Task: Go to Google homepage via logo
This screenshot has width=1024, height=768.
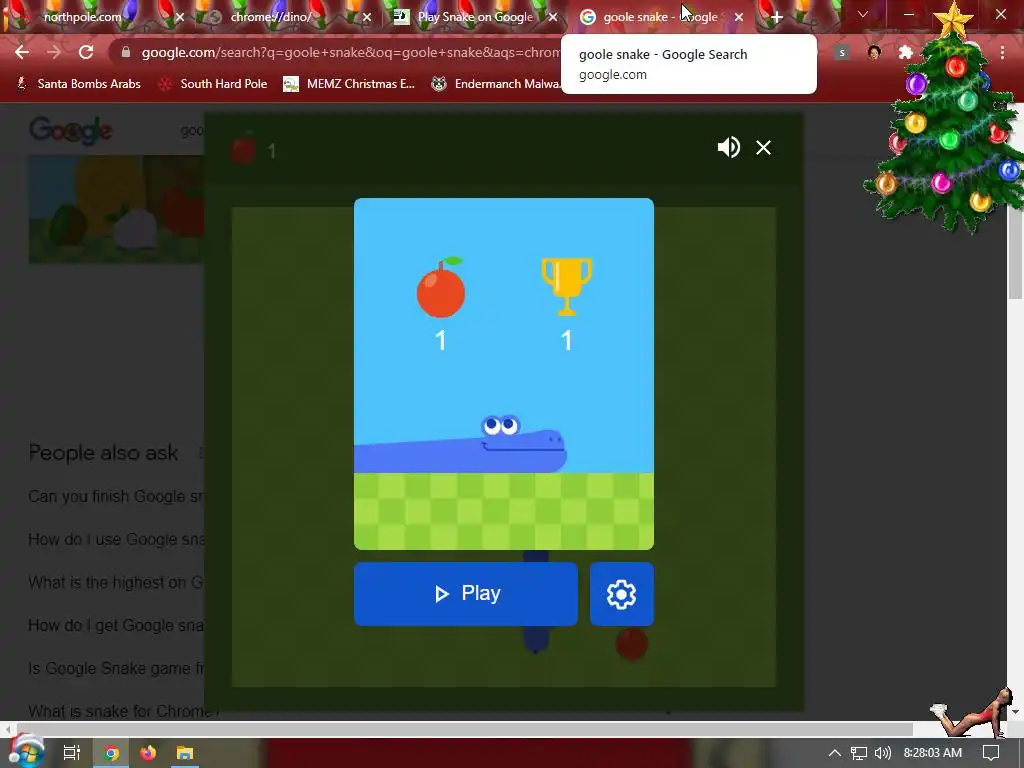Action: click(71, 131)
